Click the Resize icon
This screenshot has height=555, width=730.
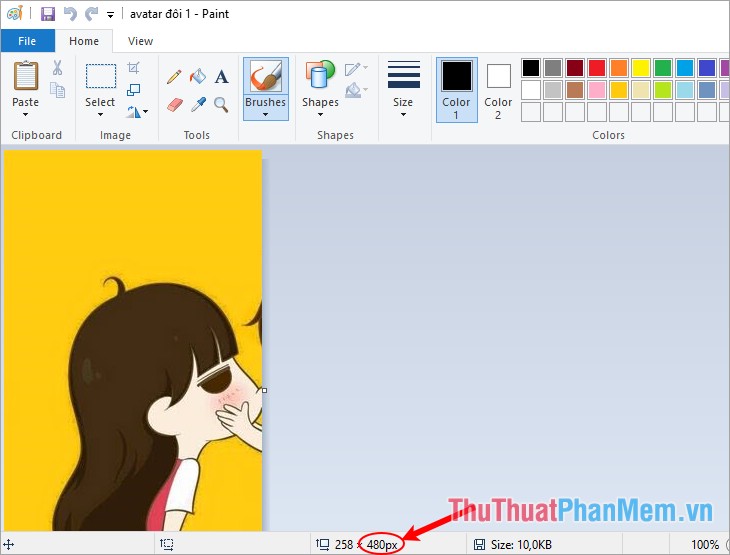pos(134,89)
